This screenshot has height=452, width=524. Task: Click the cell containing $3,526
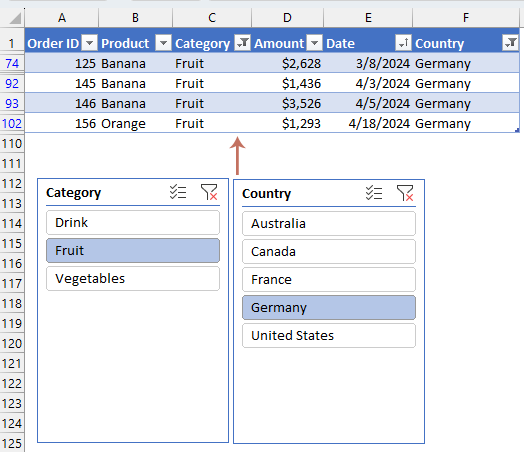[x=287, y=103]
